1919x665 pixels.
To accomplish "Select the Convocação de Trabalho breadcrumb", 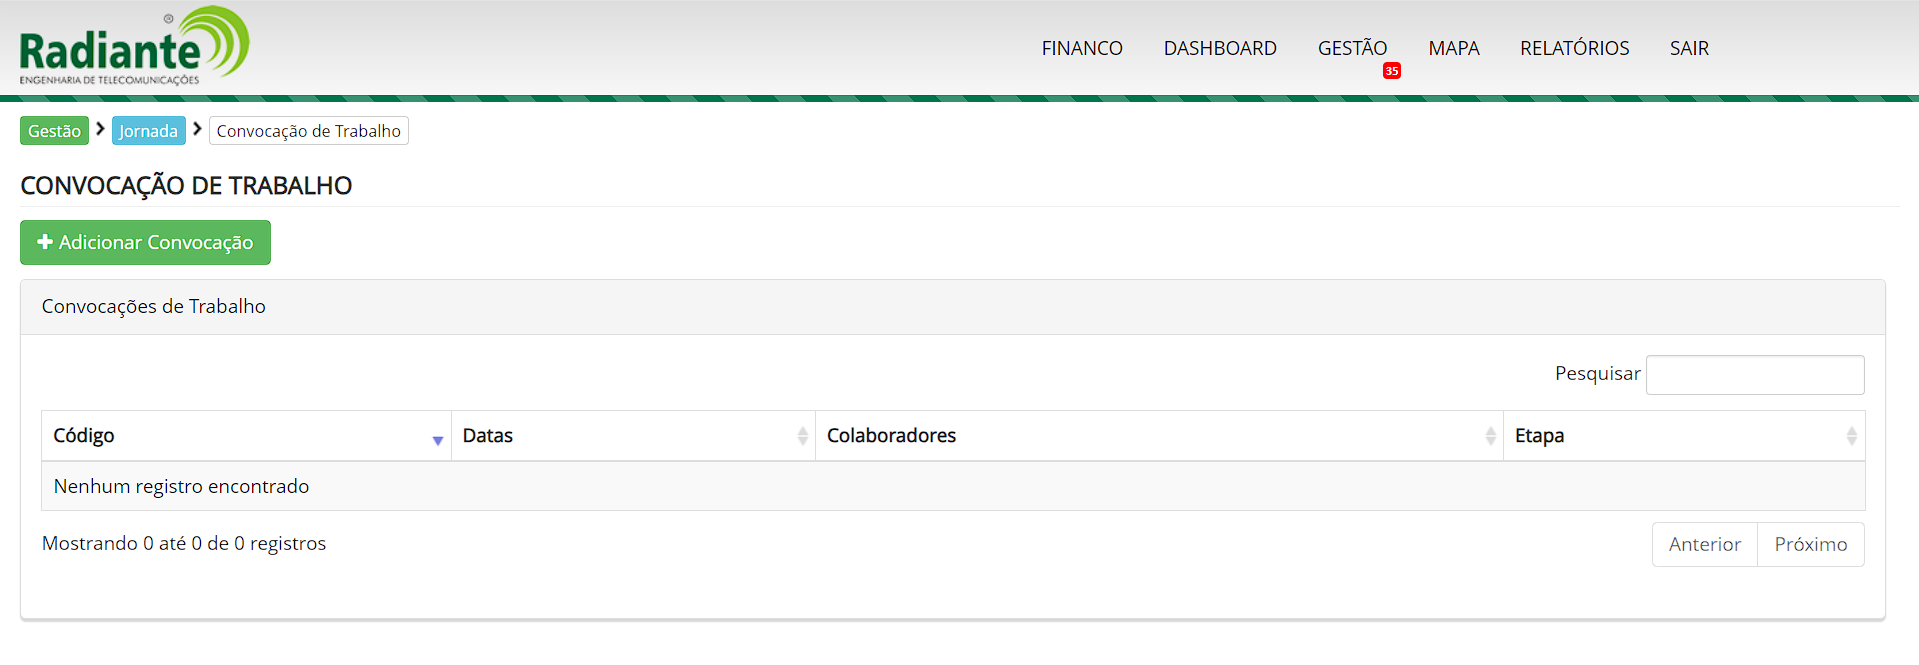I will click(x=308, y=131).
